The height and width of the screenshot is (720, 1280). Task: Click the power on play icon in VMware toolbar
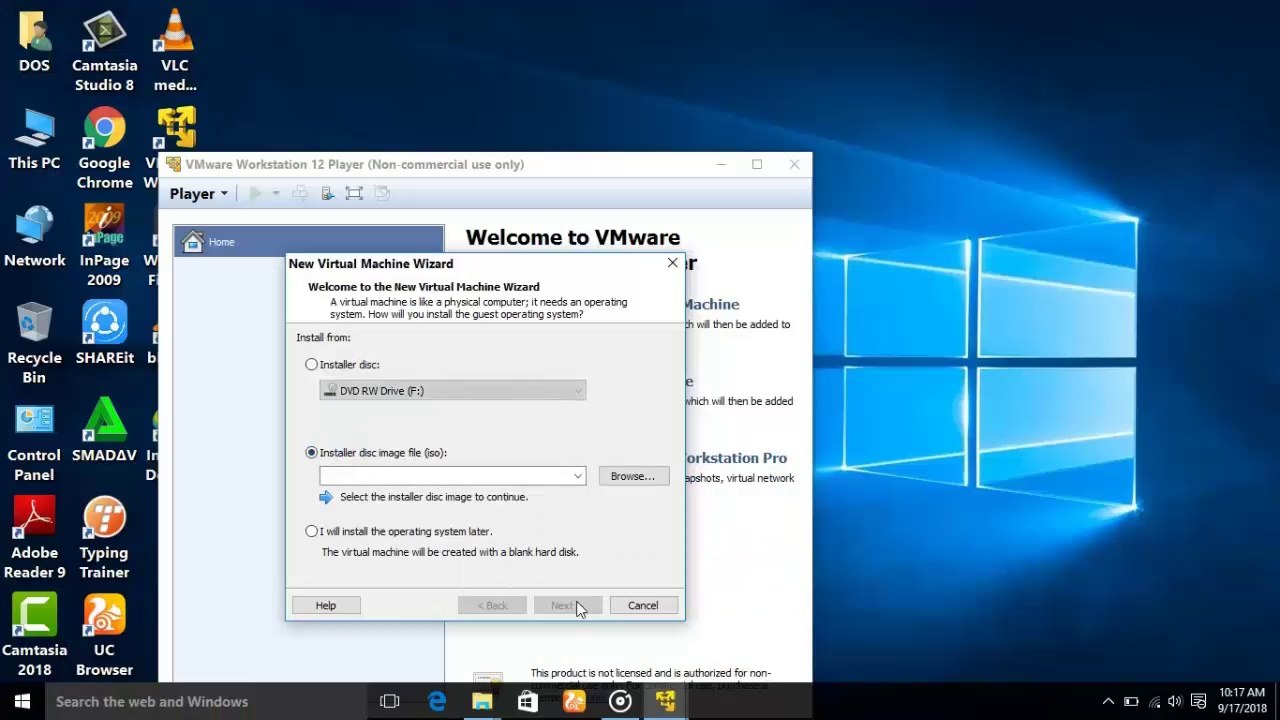[256, 194]
